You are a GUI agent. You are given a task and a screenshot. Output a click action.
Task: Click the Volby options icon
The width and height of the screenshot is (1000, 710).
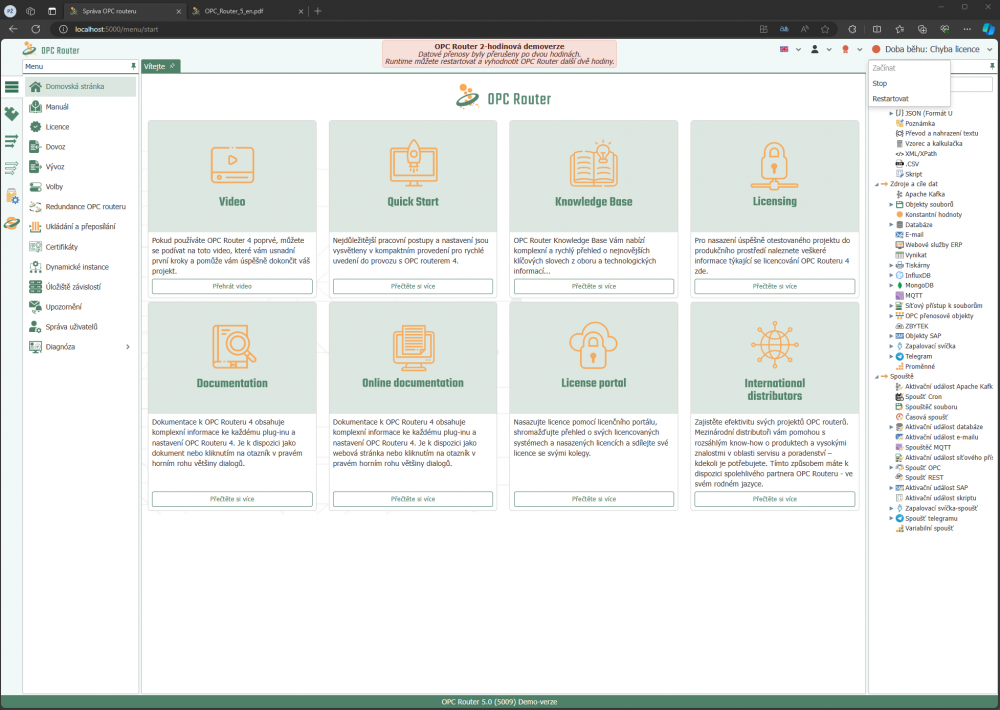[x=36, y=187]
